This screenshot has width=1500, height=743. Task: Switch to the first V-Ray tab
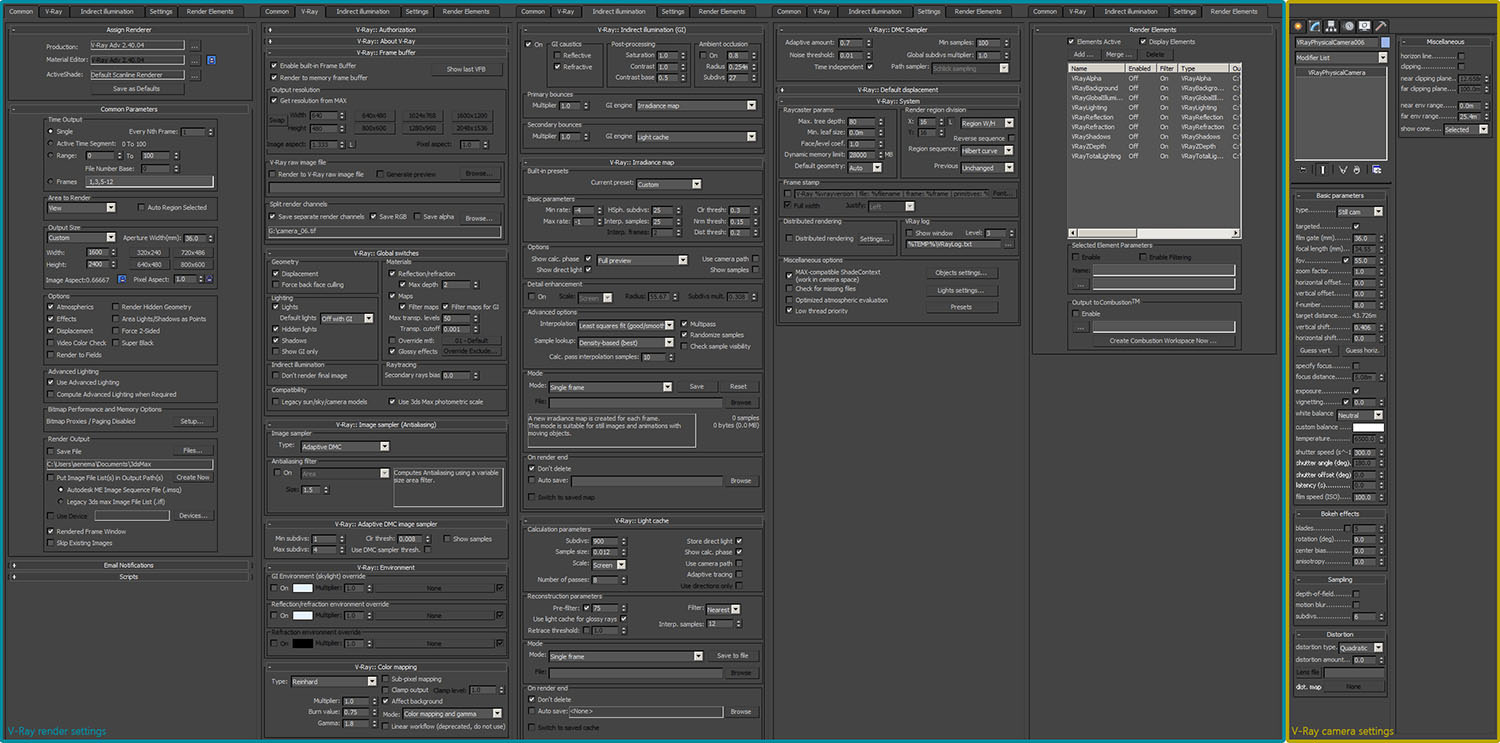click(54, 11)
